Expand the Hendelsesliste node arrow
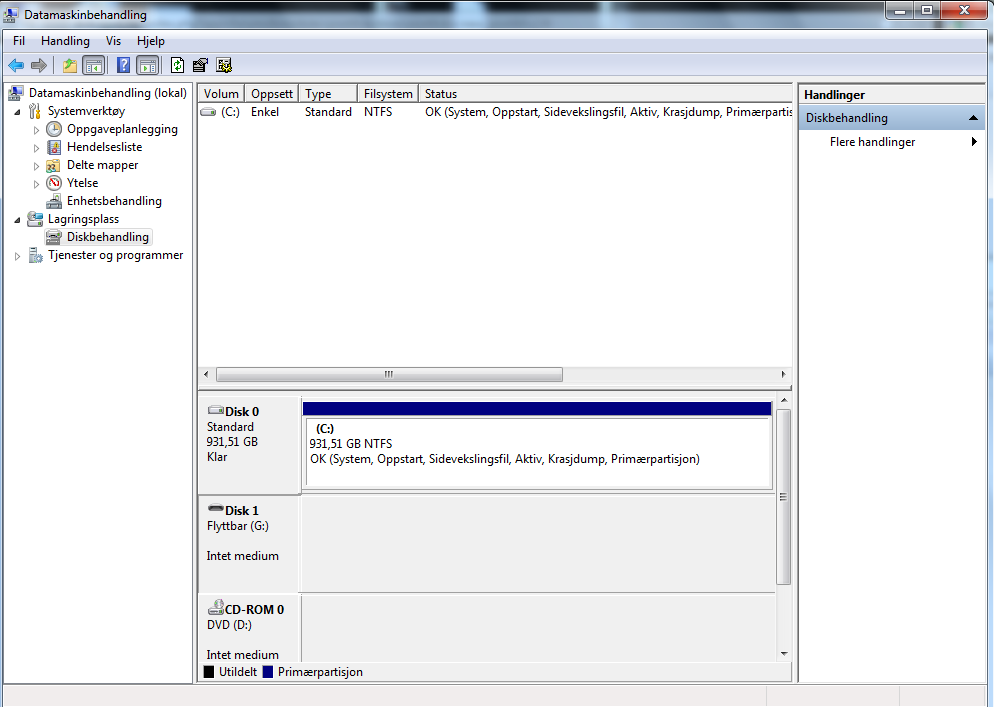Screen dimensions: 994x707 point(36,148)
